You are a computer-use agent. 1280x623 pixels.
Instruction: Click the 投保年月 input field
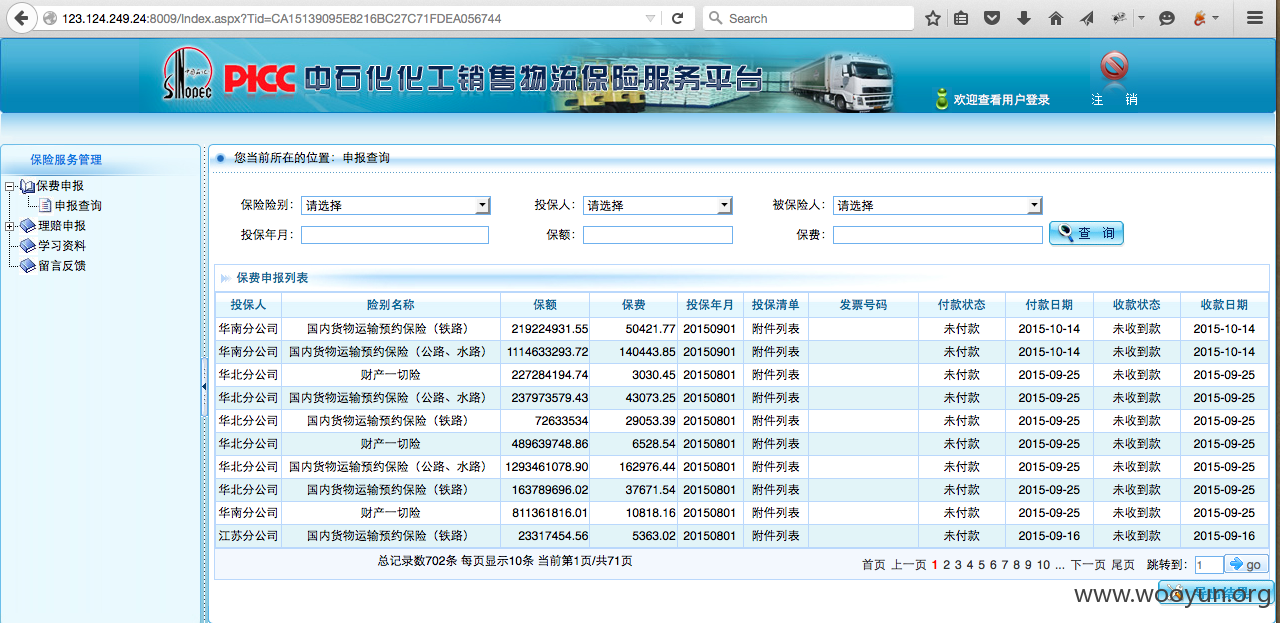pyautogui.click(x=395, y=235)
